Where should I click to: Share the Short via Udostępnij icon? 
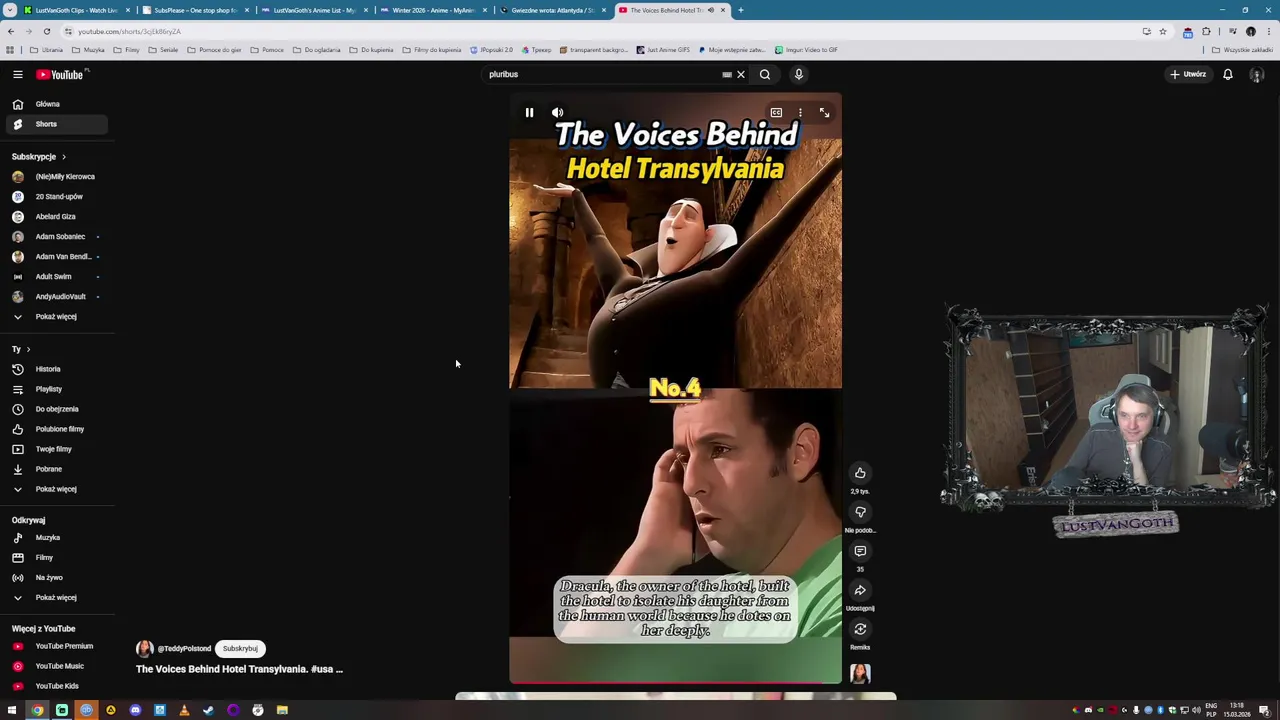pos(860,590)
